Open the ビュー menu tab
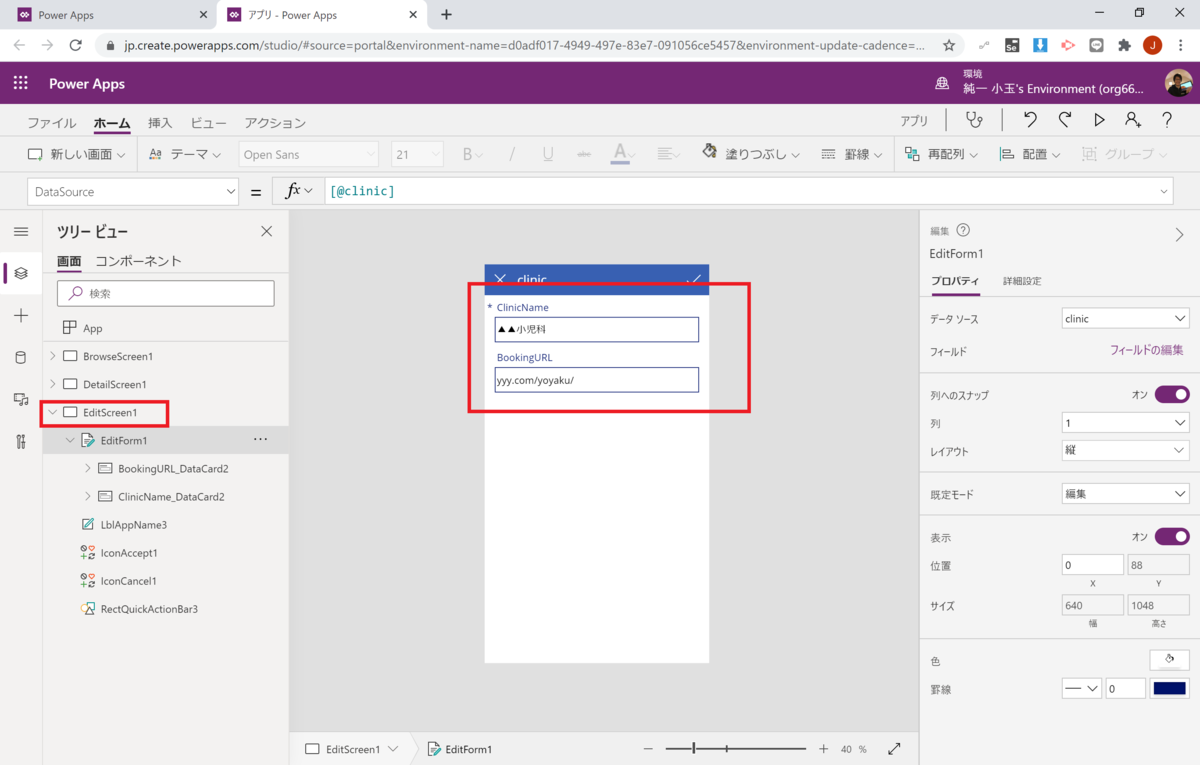The width and height of the screenshot is (1200, 765). point(208,123)
